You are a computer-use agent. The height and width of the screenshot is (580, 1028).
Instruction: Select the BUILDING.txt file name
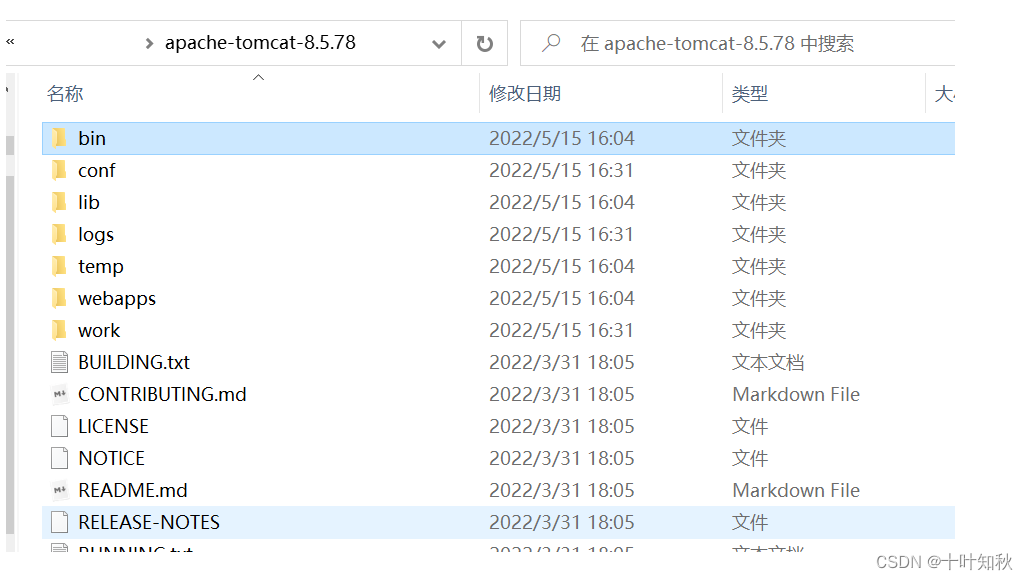click(x=134, y=362)
